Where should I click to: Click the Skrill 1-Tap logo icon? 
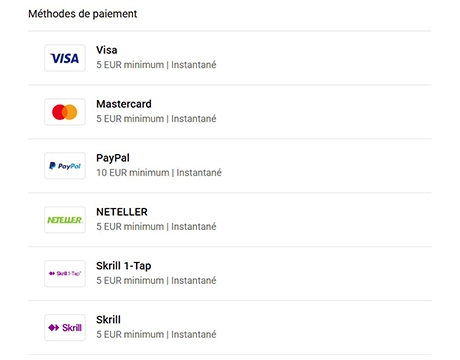(65, 274)
